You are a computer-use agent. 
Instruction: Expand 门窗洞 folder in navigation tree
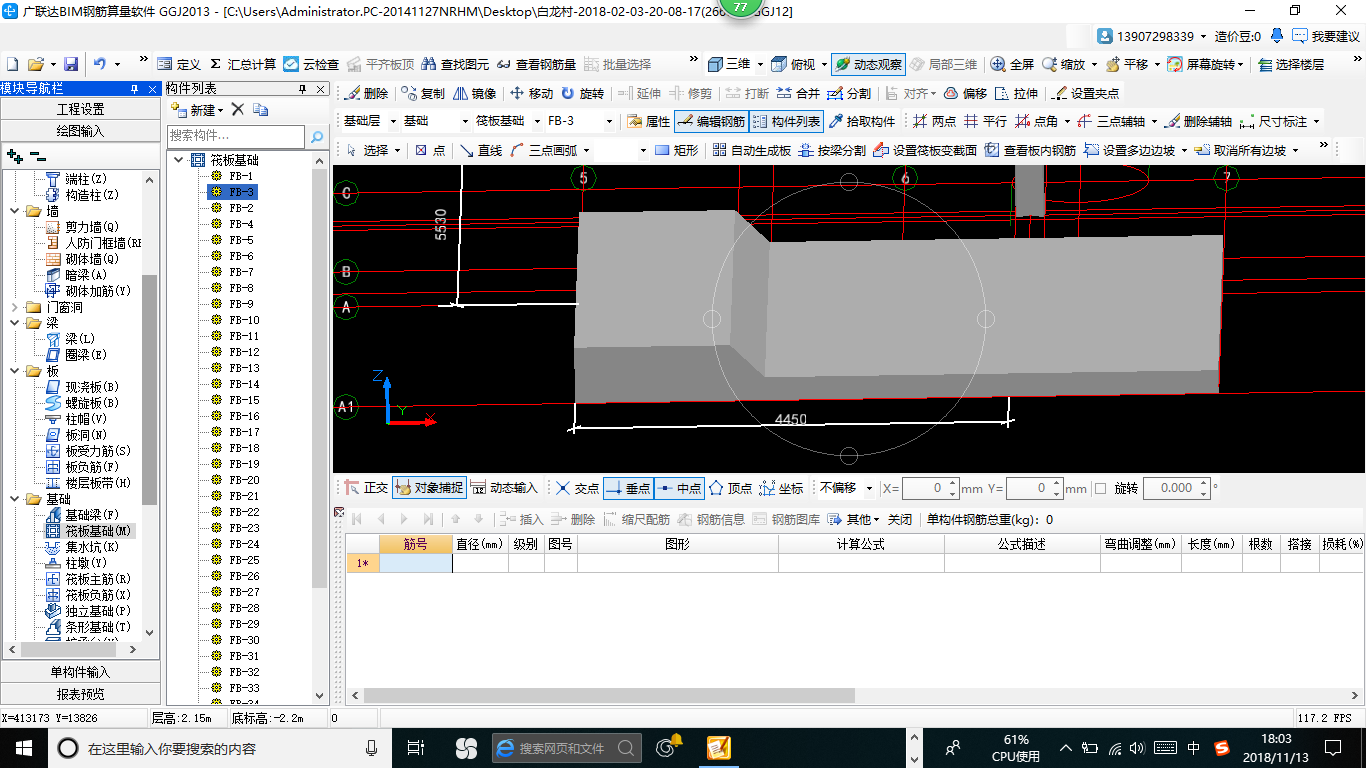15,307
